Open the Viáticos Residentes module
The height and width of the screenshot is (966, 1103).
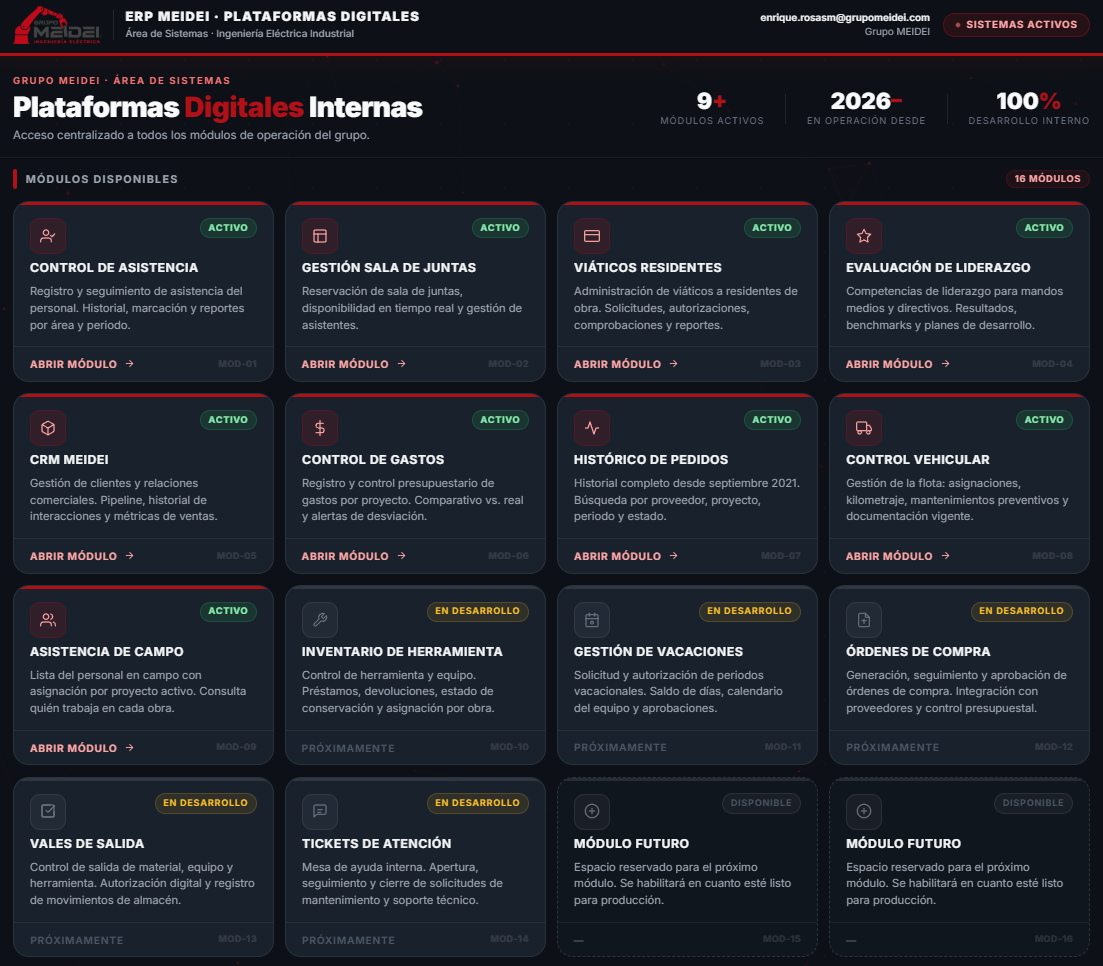click(x=626, y=364)
